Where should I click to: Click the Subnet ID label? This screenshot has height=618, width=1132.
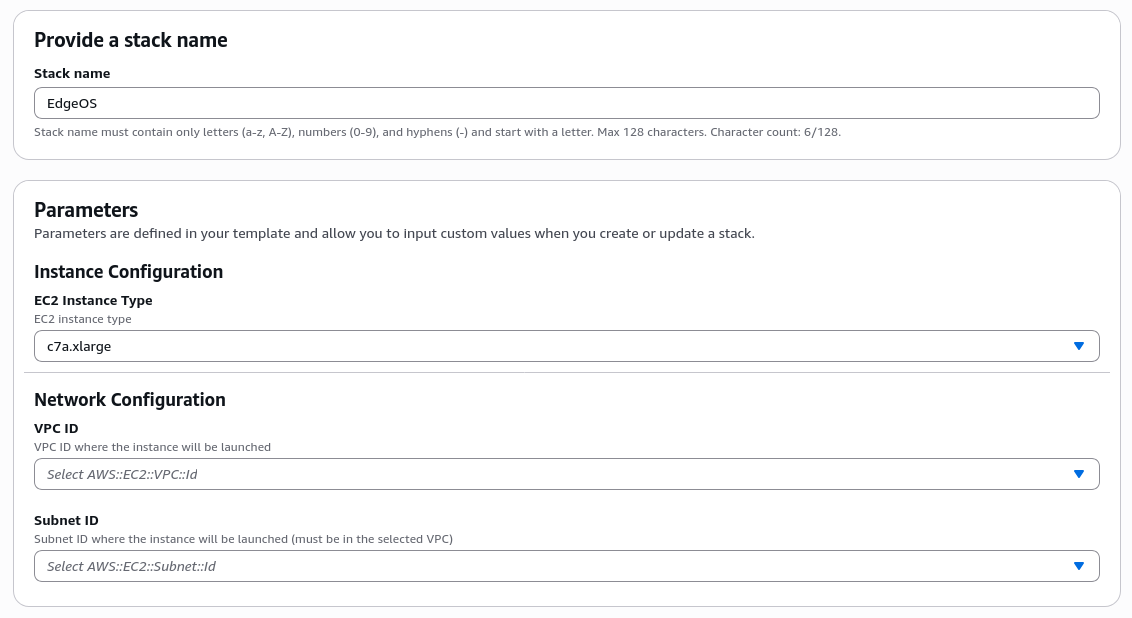tap(66, 520)
